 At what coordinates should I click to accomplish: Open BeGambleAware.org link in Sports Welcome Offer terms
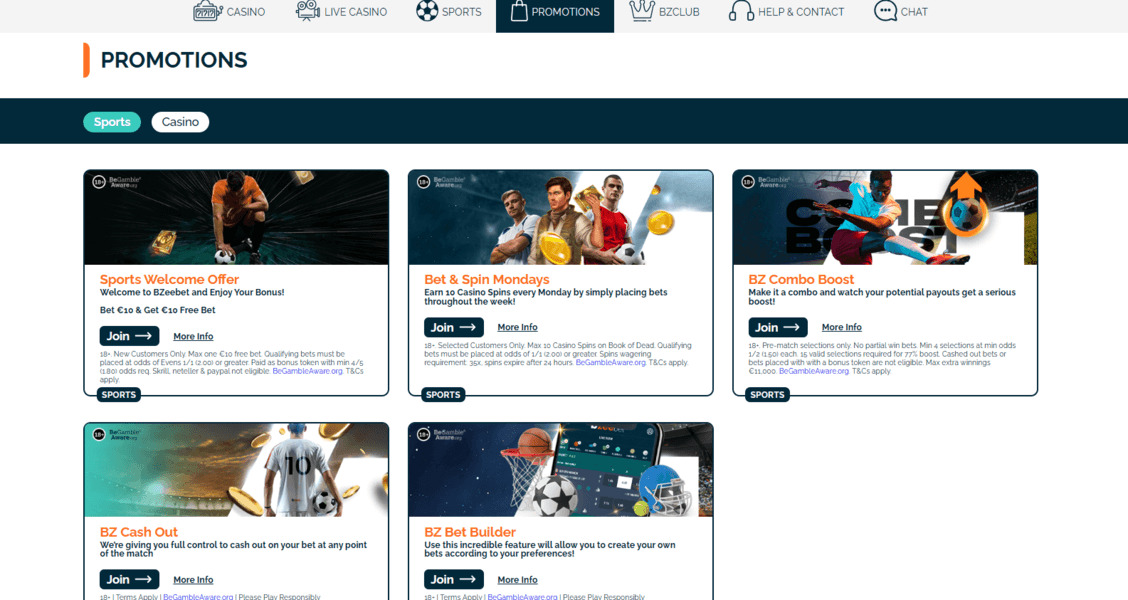coord(307,371)
